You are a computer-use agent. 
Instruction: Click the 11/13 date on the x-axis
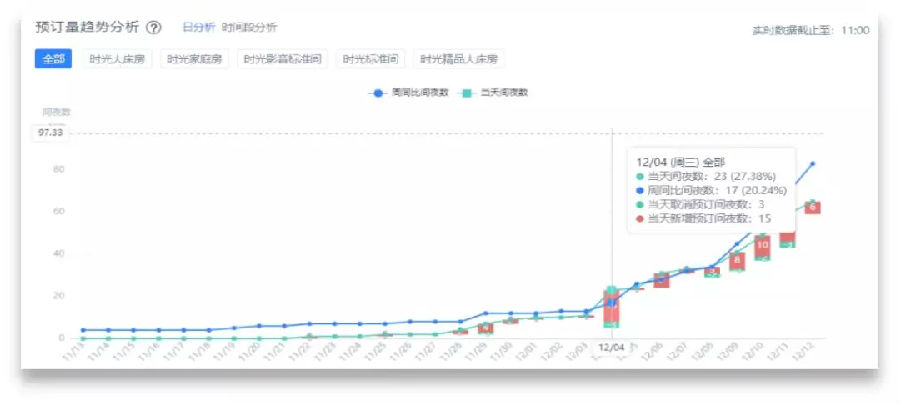(x=73, y=350)
